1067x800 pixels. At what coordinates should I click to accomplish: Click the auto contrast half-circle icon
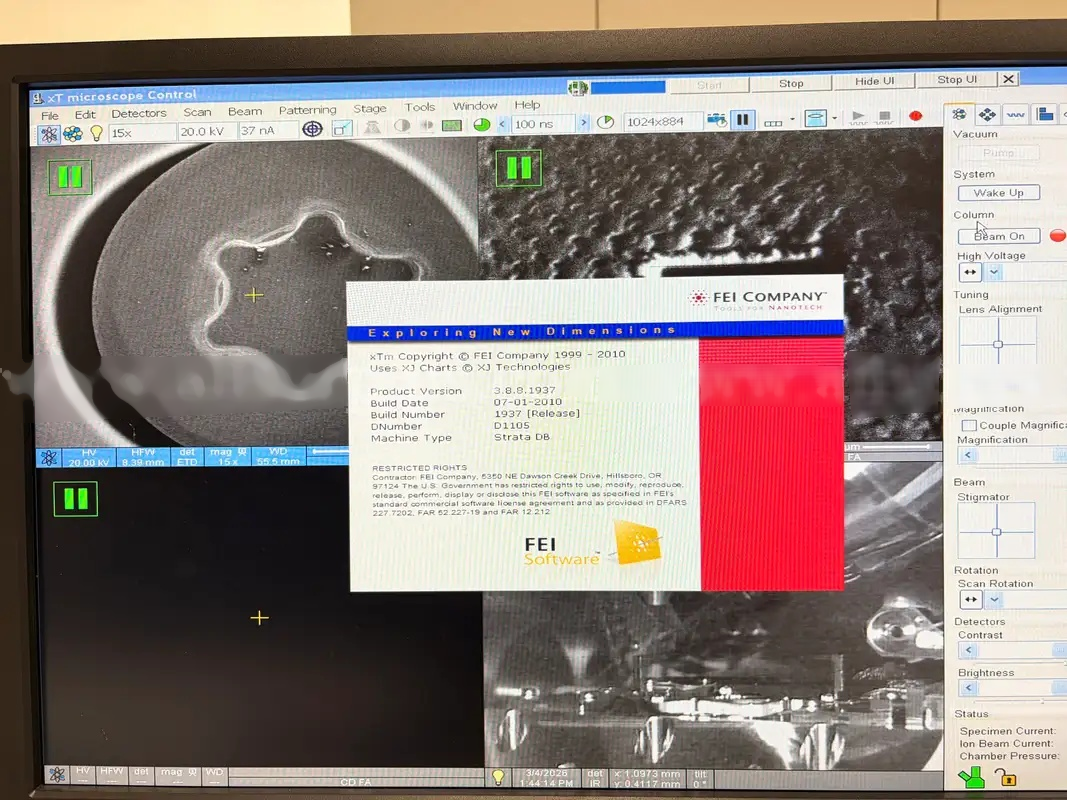coord(402,126)
